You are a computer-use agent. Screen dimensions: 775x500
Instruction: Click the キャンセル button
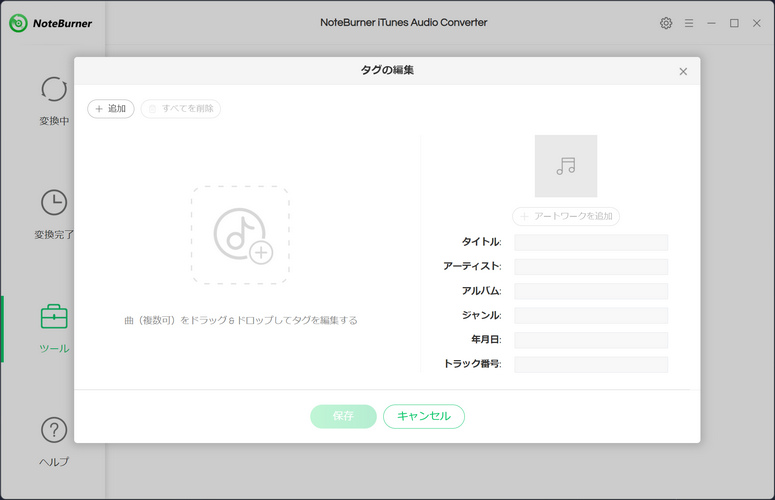point(424,416)
